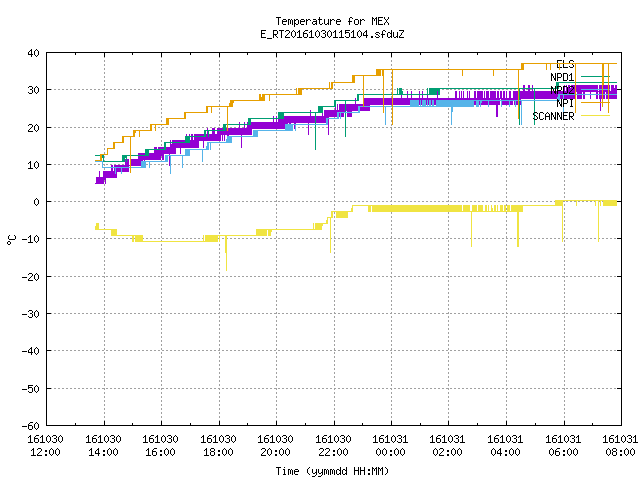Click the green NPD1 legend line sample
The image size is (640, 480).
point(595,77)
